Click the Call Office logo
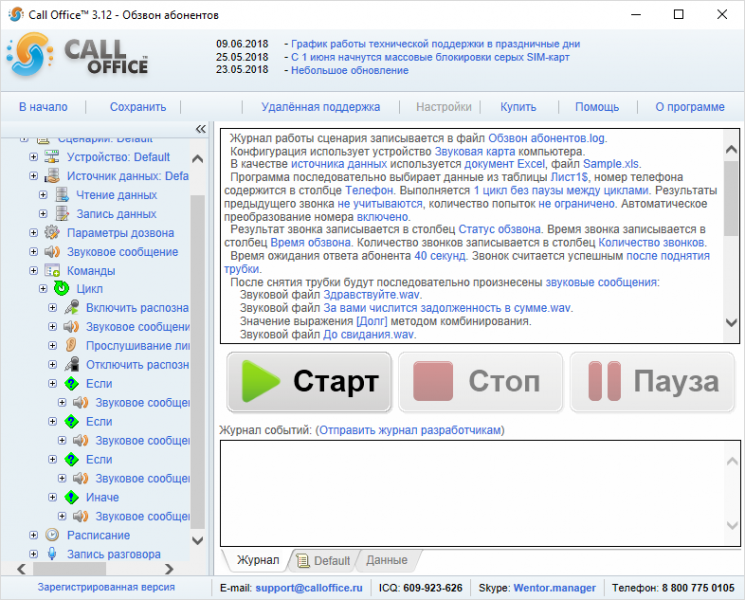Viewport: 745px width, 600px height. point(77,56)
